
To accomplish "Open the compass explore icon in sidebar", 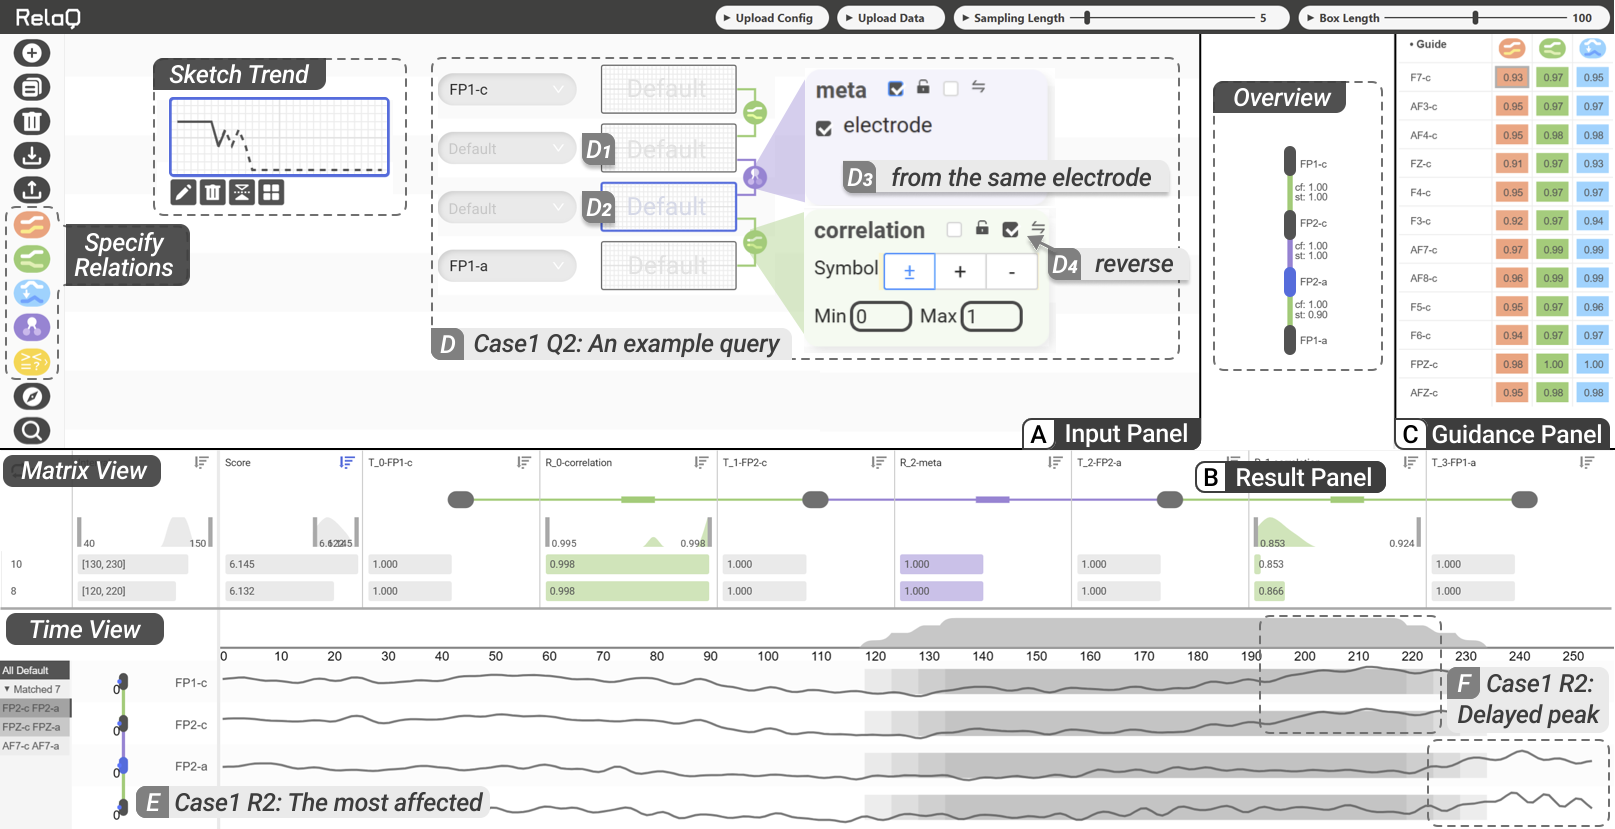I will pos(32,396).
